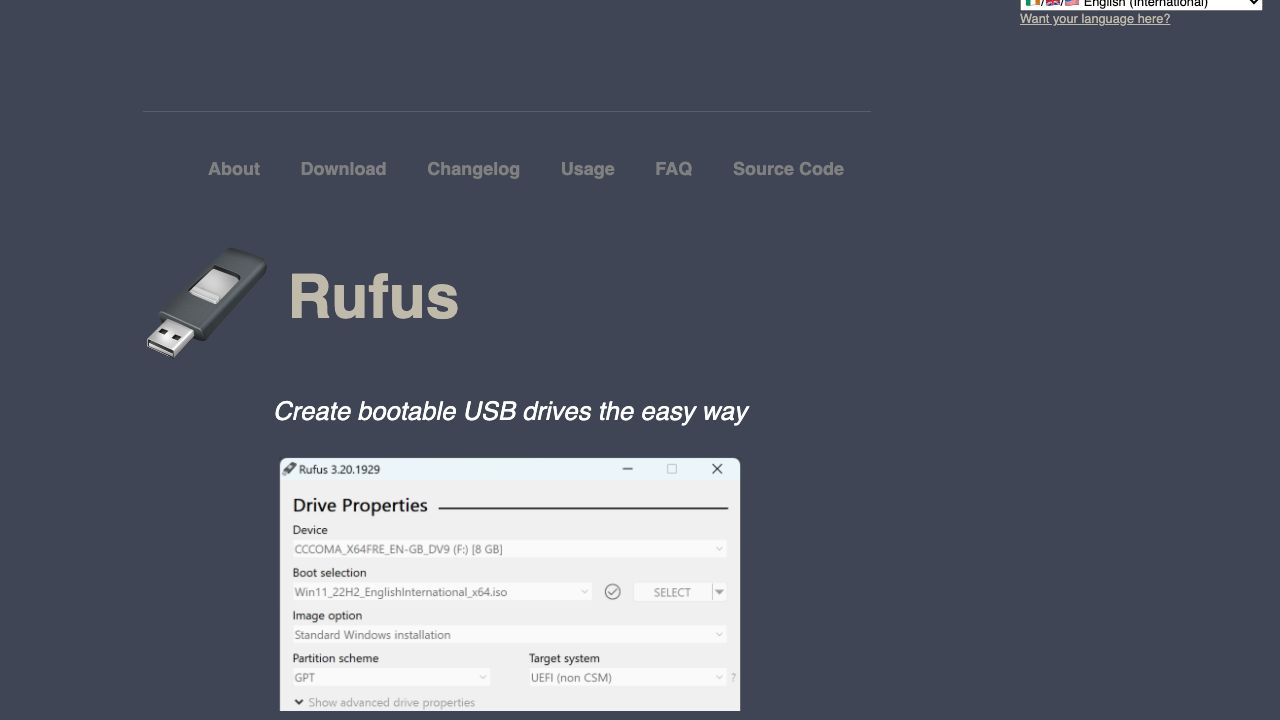Click the SELECT button in Rufus
The image size is (1280, 720).
click(x=672, y=592)
